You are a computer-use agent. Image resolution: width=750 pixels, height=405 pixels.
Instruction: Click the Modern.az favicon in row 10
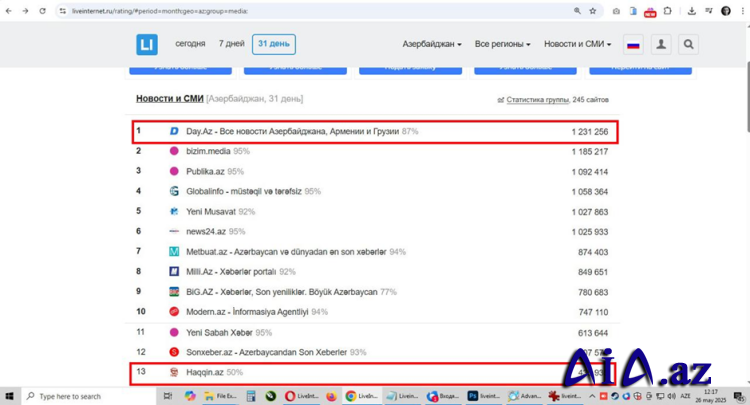coord(174,312)
